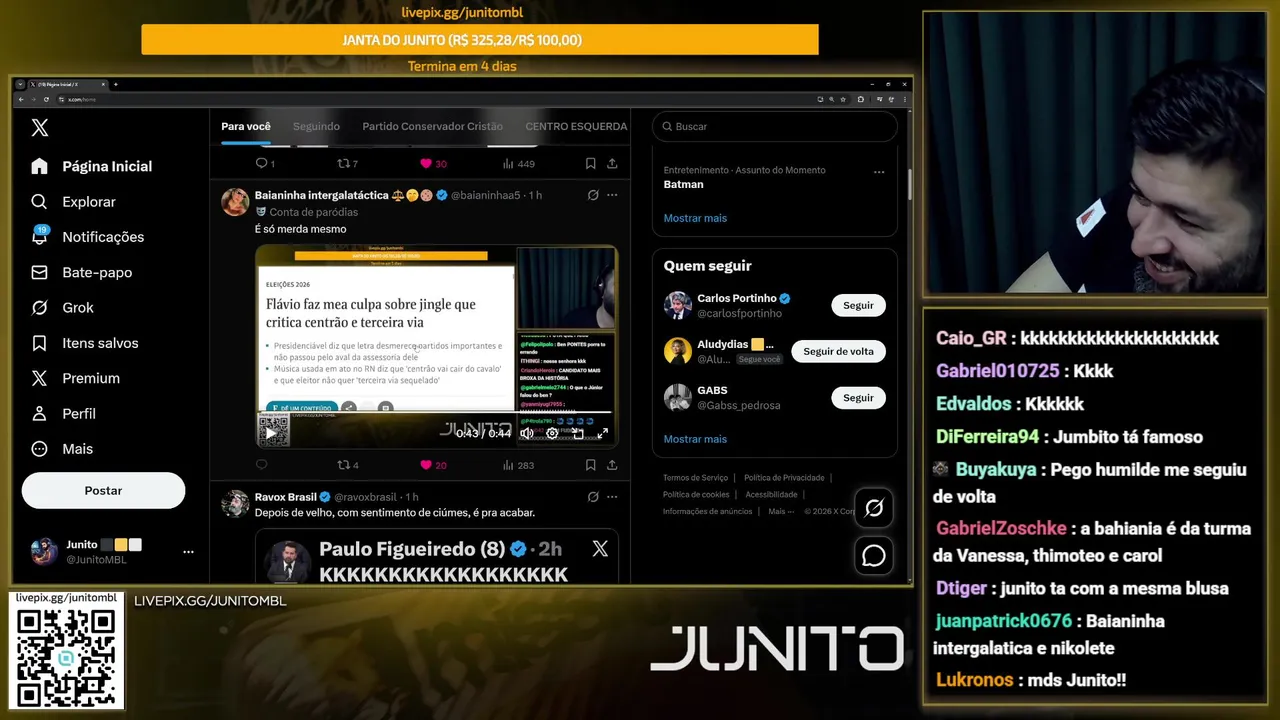1280x720 pixels.
Task: Follow GABS account
Action: click(858, 398)
